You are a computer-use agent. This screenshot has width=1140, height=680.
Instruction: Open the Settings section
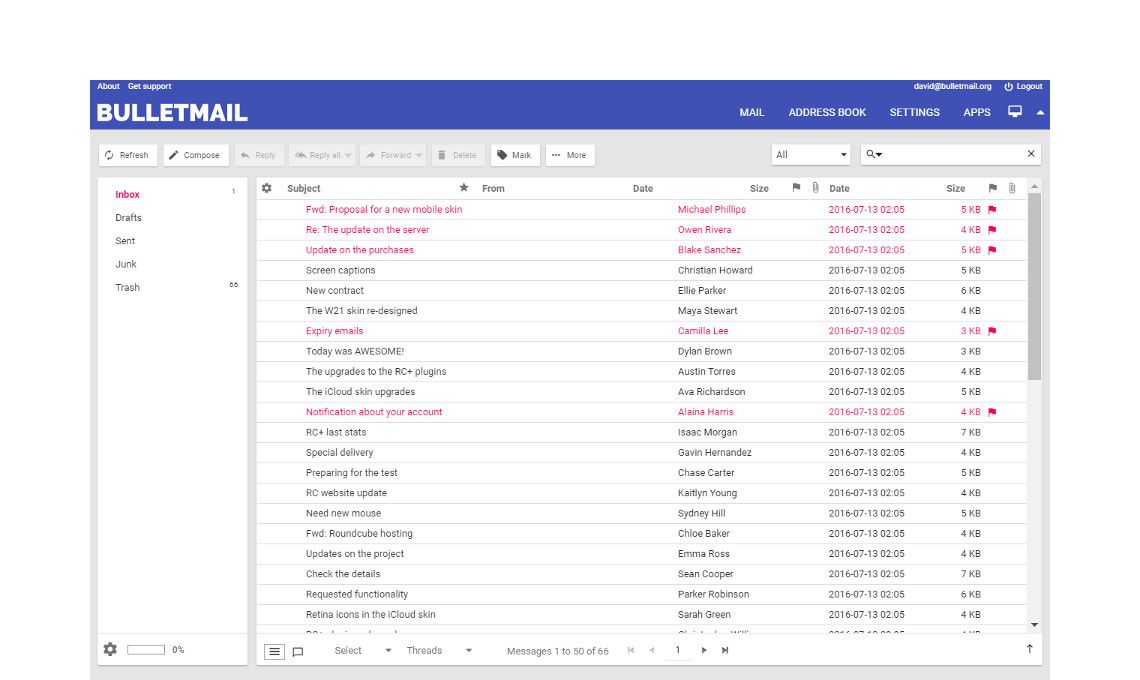pos(914,112)
